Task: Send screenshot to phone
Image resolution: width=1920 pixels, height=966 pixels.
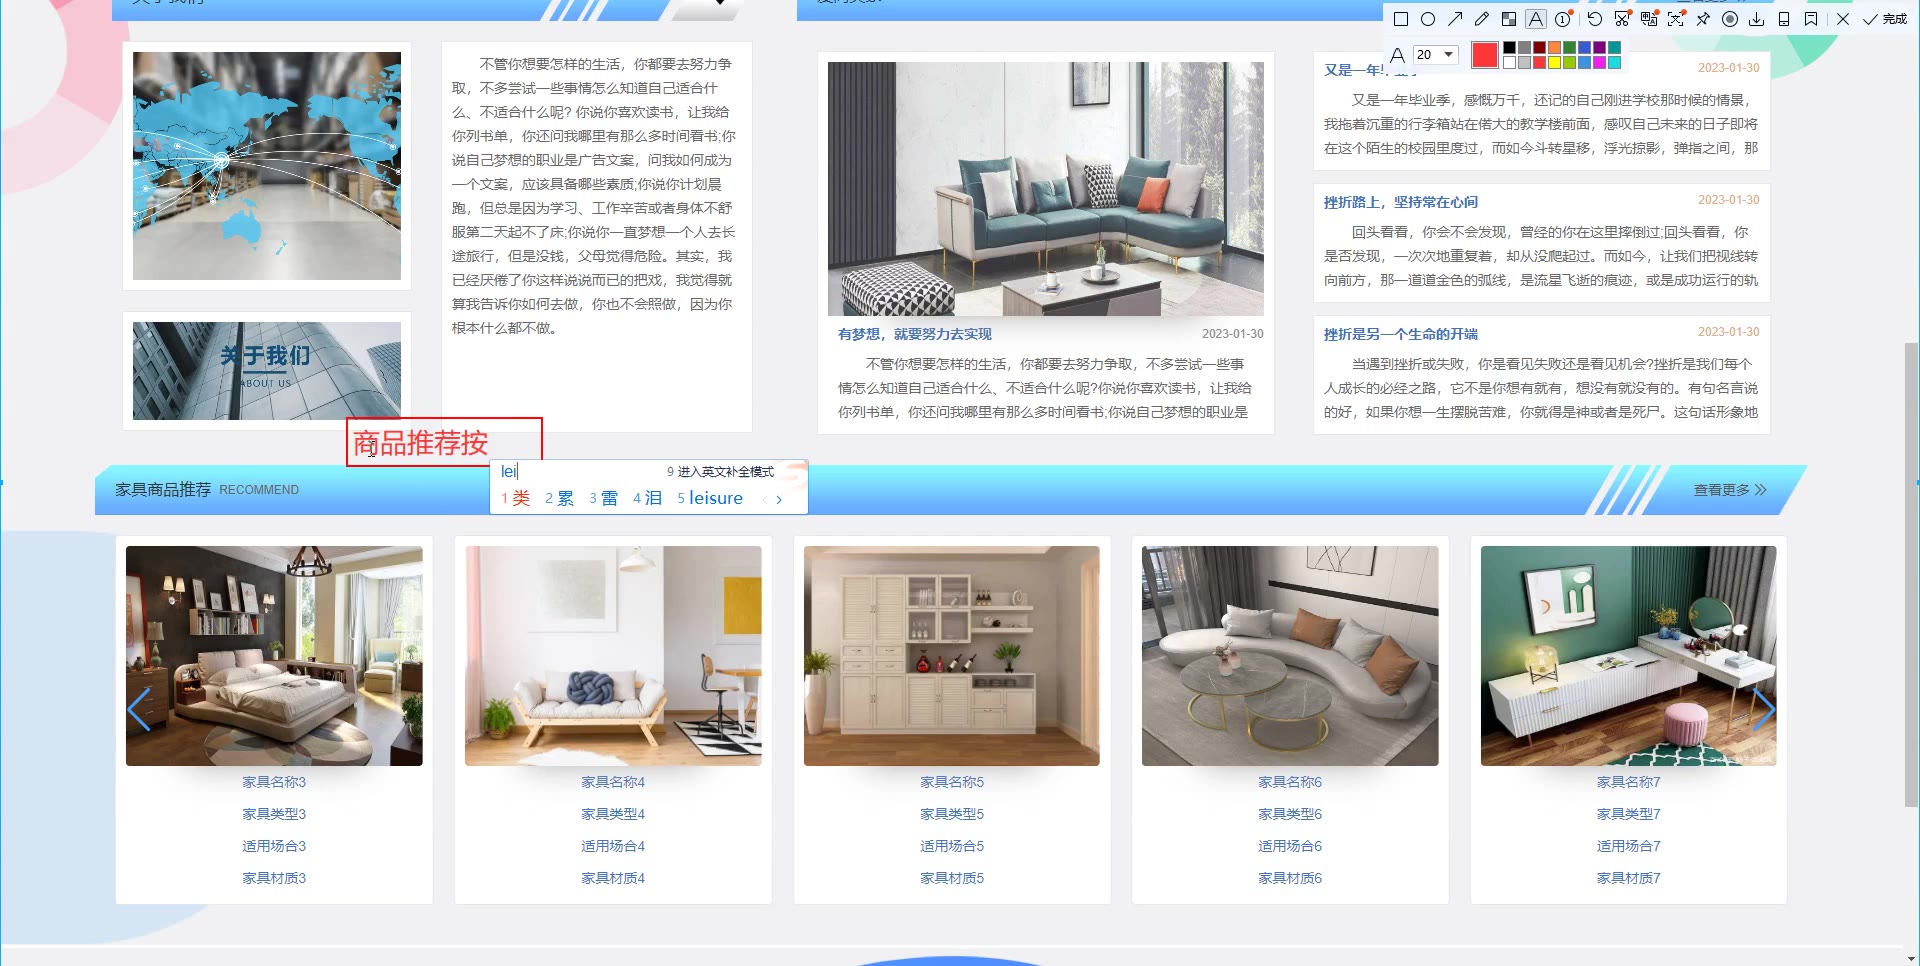Action: click(x=1784, y=19)
